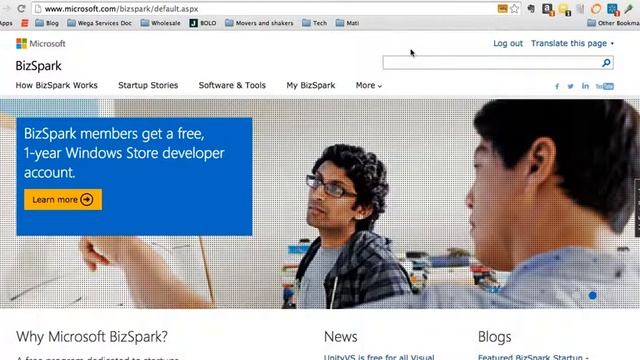
Task: Click the orange ring extension icon
Action: pyautogui.click(x=596, y=9)
